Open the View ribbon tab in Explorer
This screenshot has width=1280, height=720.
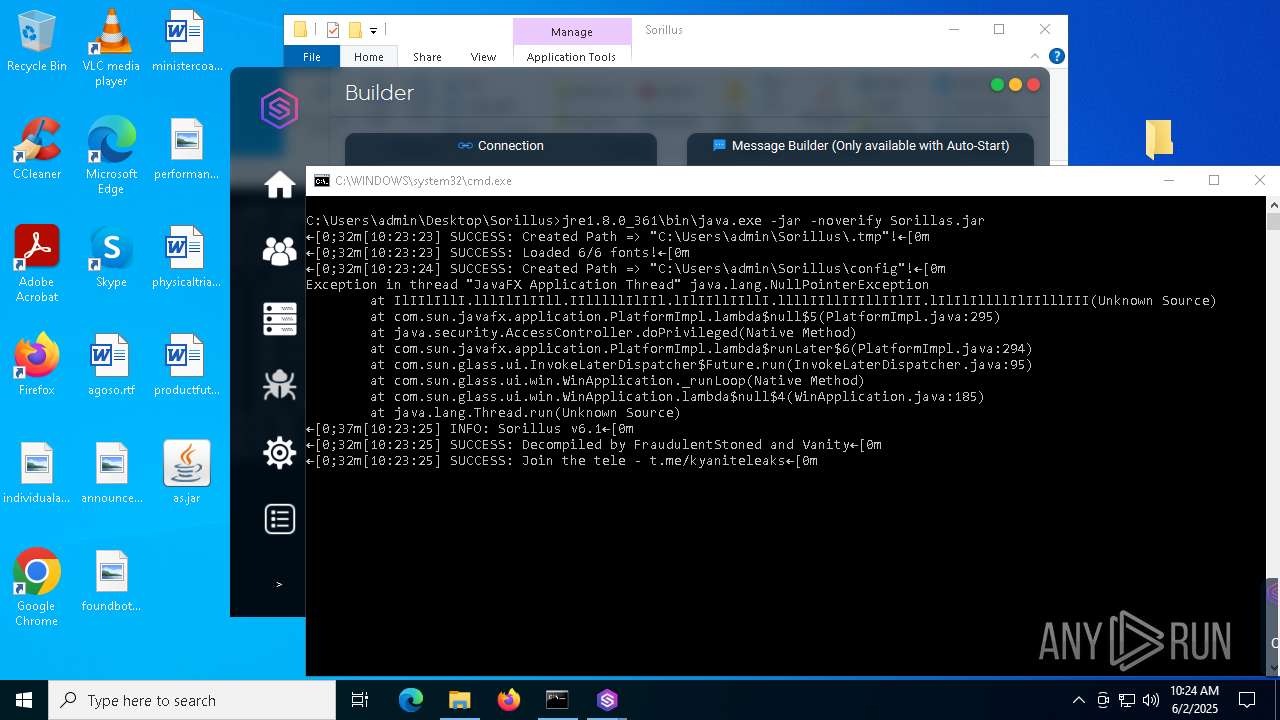(x=483, y=57)
